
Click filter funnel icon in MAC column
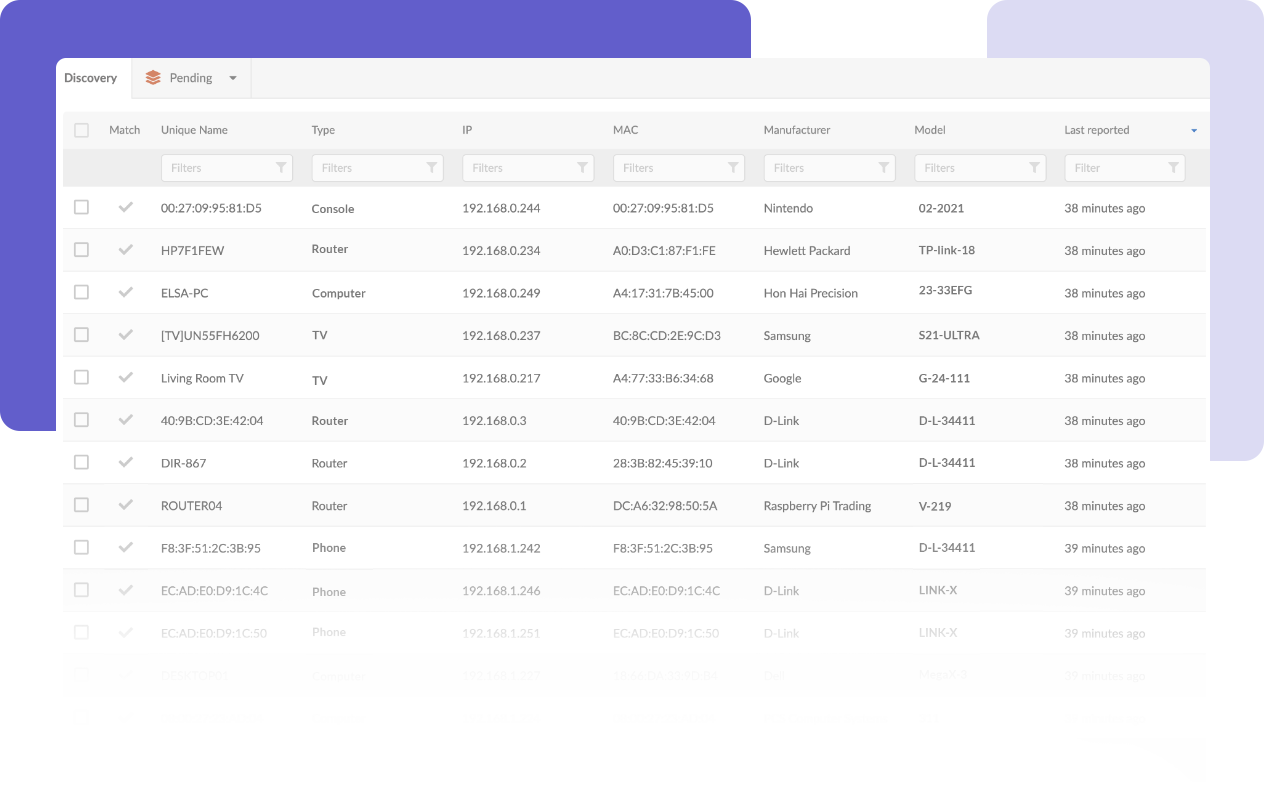[733, 168]
